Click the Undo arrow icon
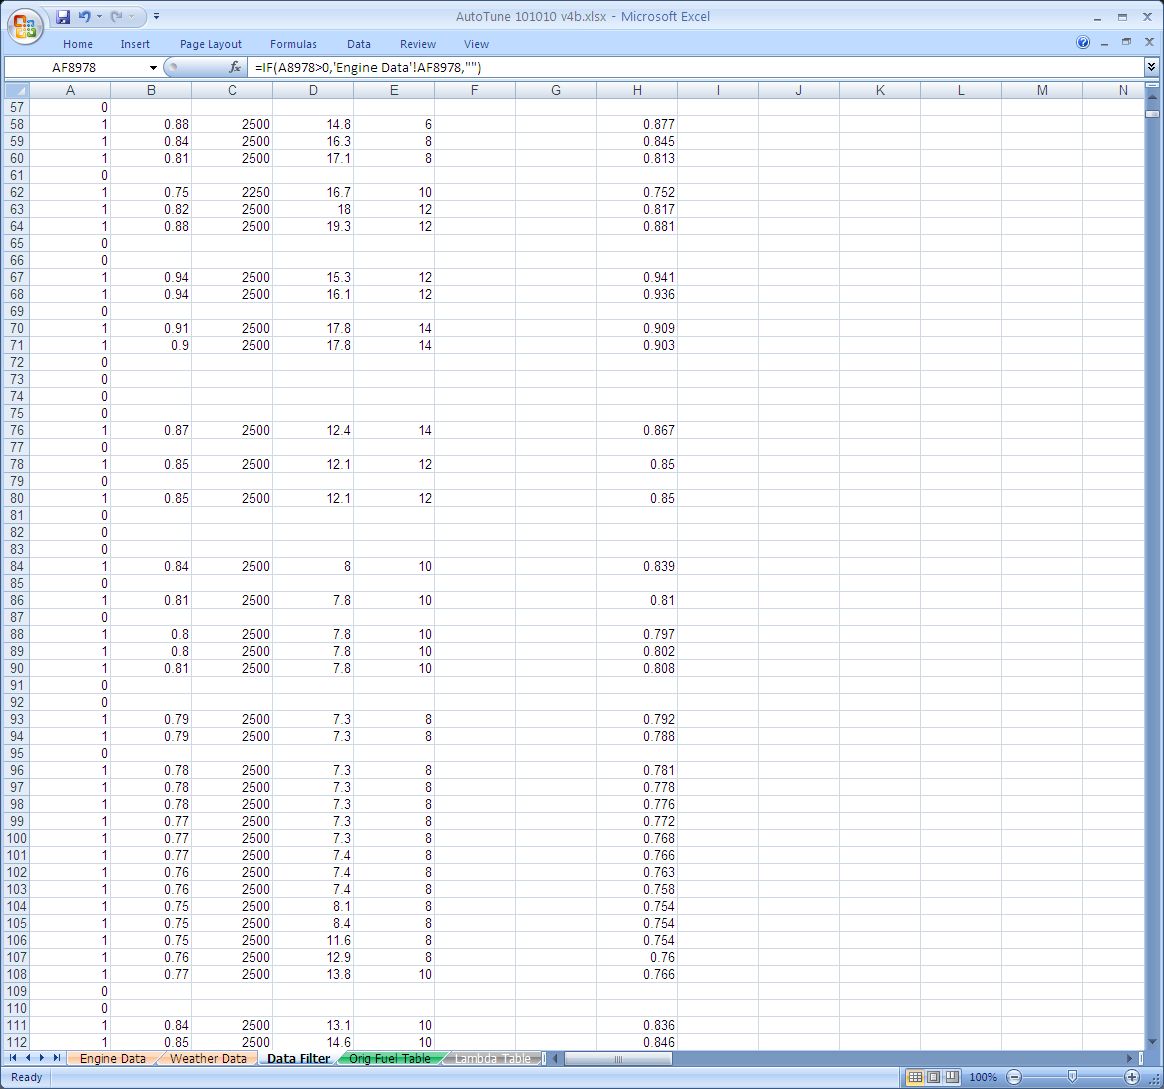 pos(84,17)
